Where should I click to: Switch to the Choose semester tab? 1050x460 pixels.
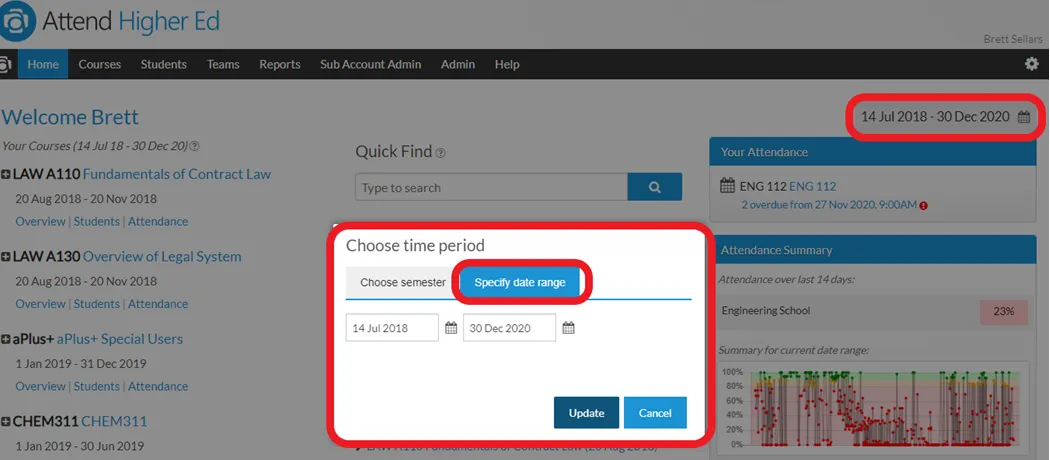(402, 283)
